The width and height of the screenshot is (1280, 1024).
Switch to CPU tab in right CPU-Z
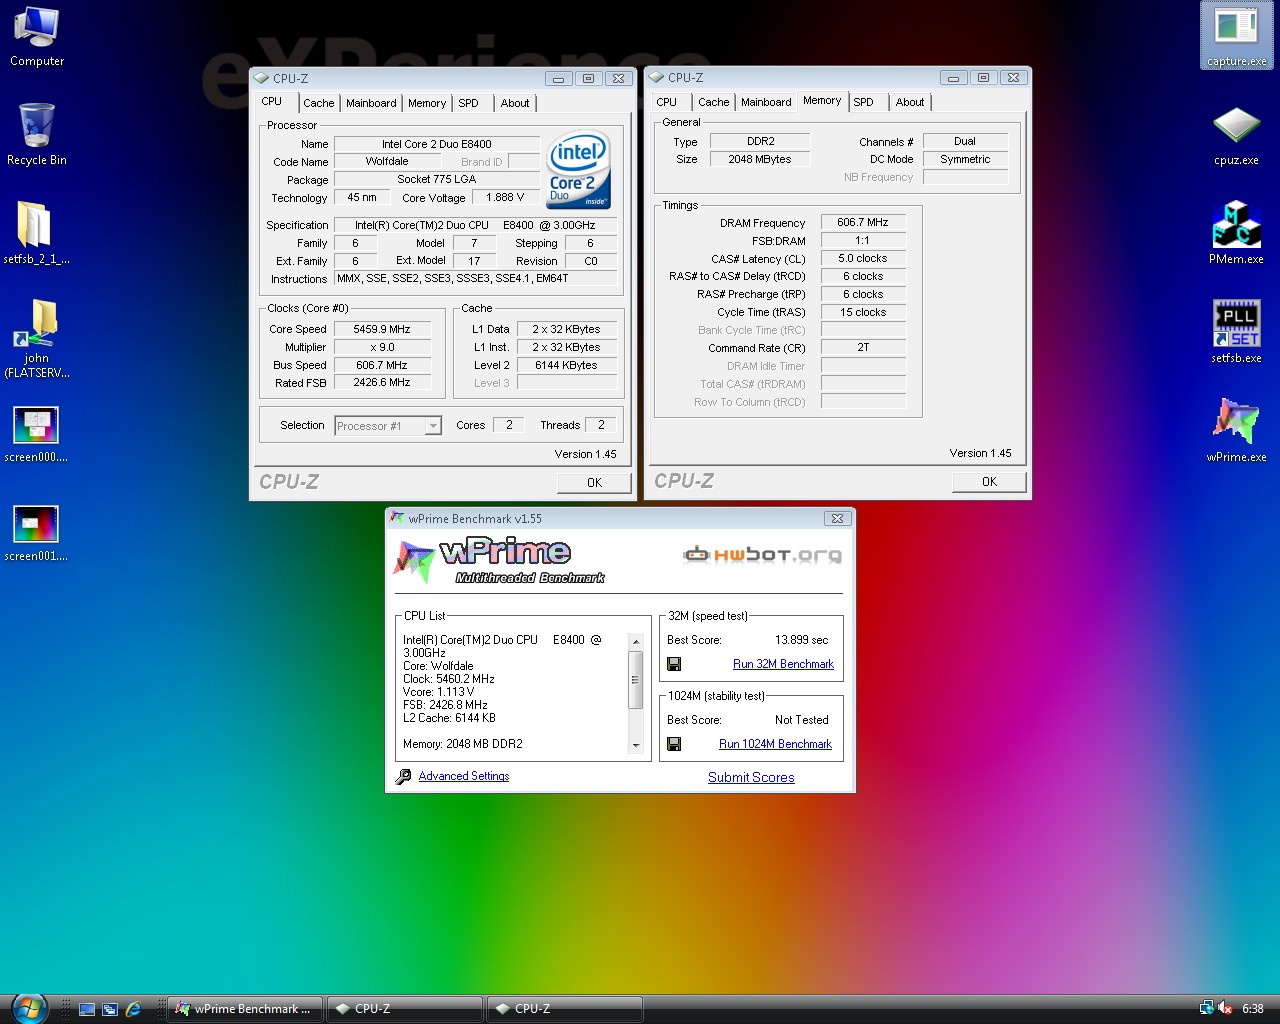pos(667,102)
